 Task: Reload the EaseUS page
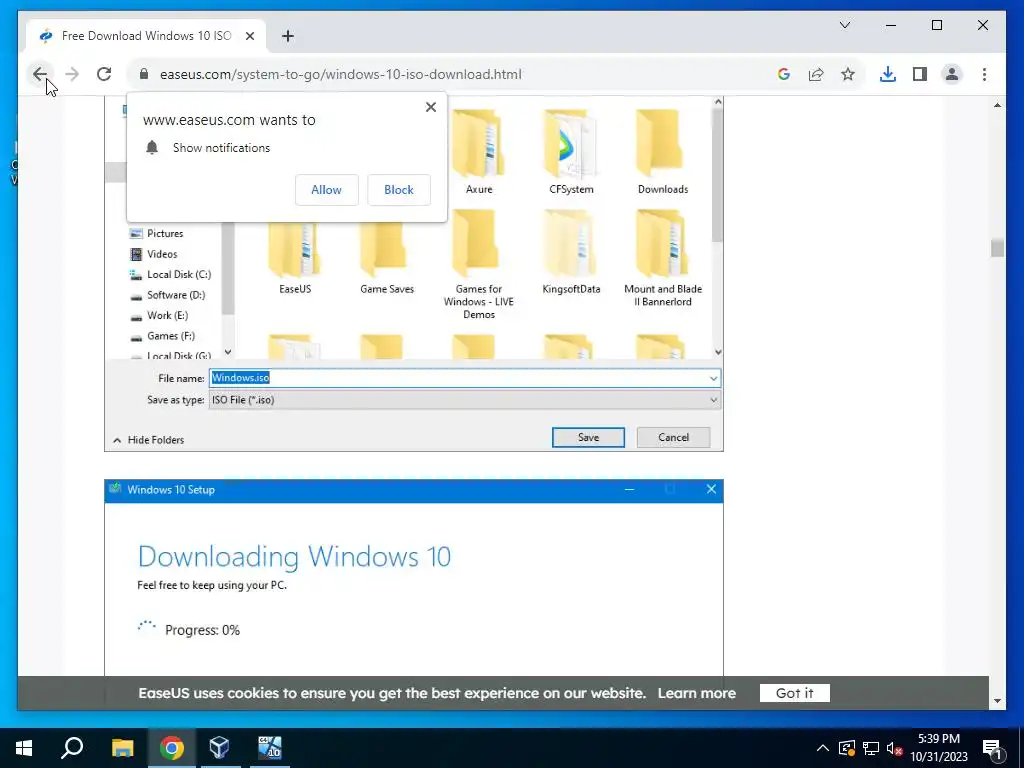(104, 74)
